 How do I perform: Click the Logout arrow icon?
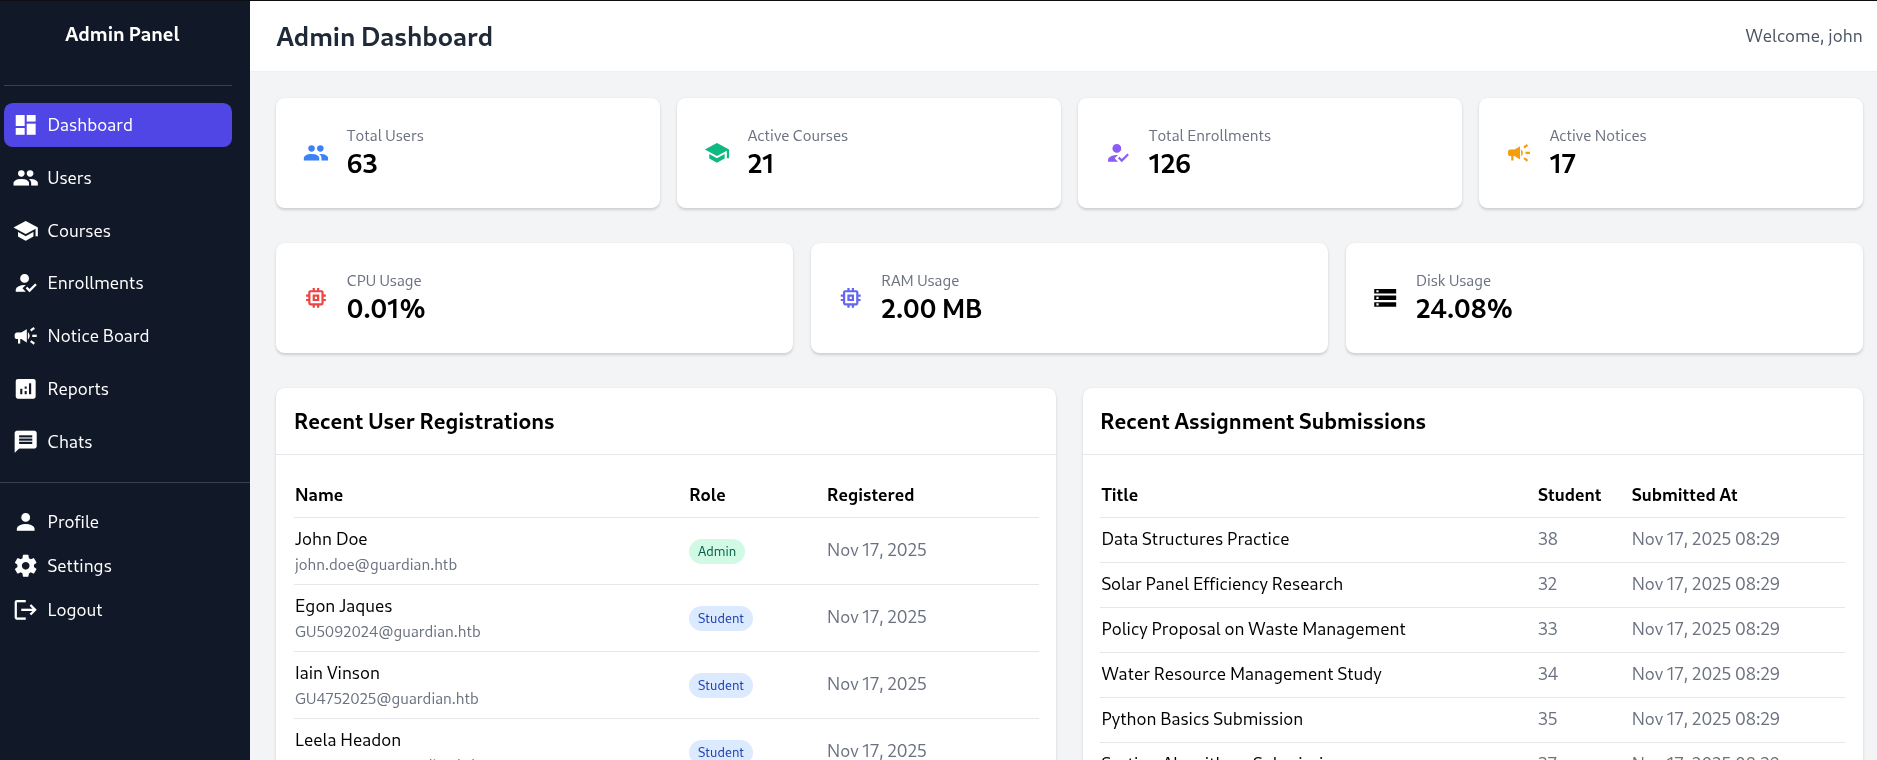(26, 610)
